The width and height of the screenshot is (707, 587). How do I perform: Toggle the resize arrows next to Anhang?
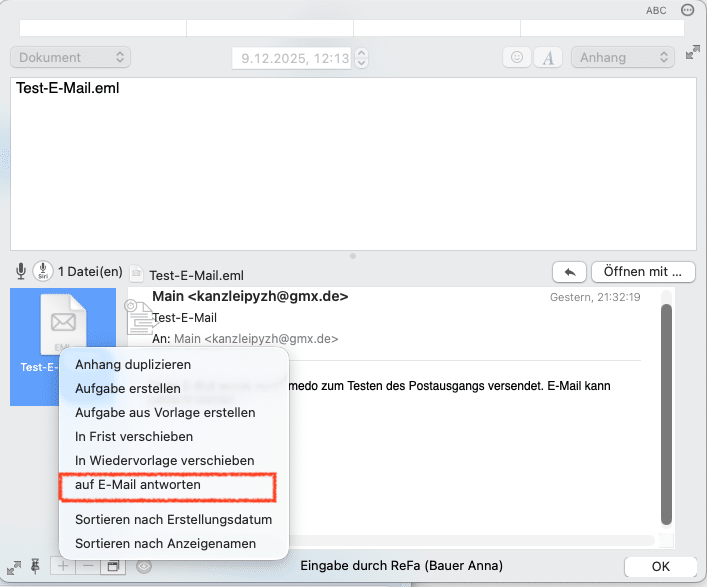[x=692, y=53]
